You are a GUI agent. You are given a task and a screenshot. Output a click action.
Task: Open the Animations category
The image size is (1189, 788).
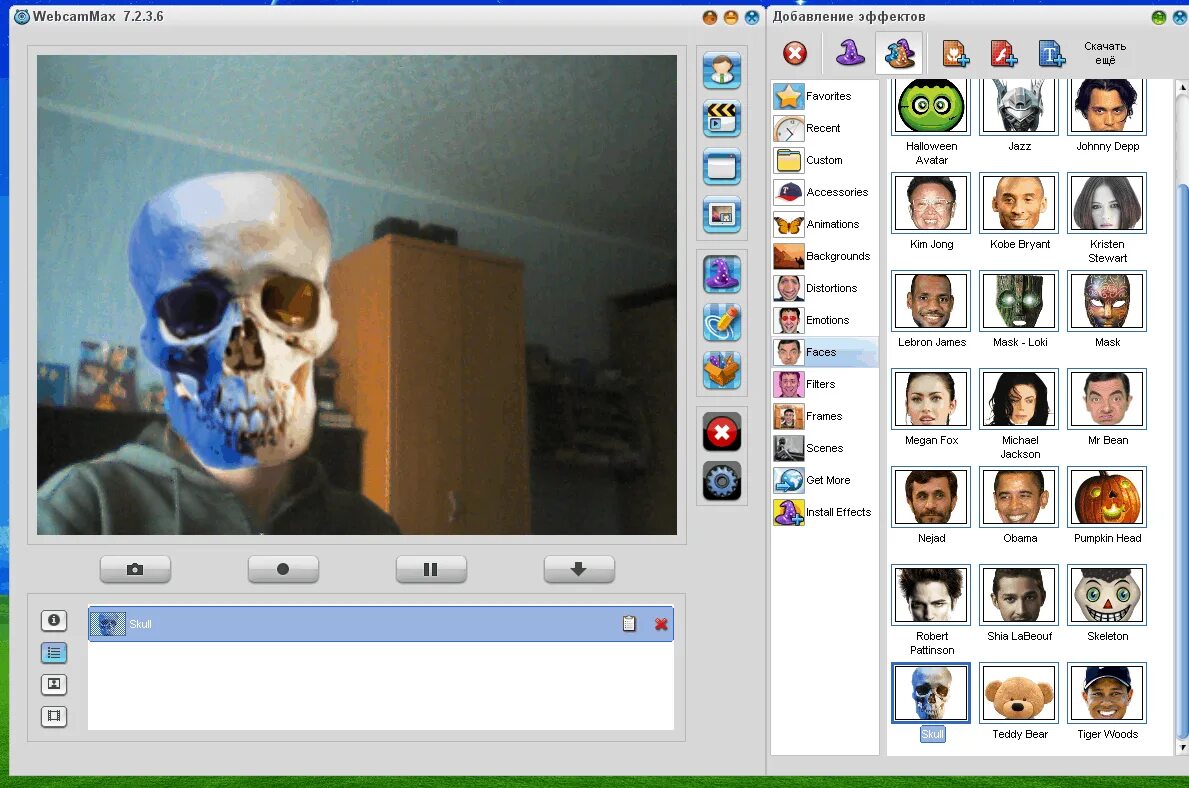pyautogui.click(x=825, y=224)
